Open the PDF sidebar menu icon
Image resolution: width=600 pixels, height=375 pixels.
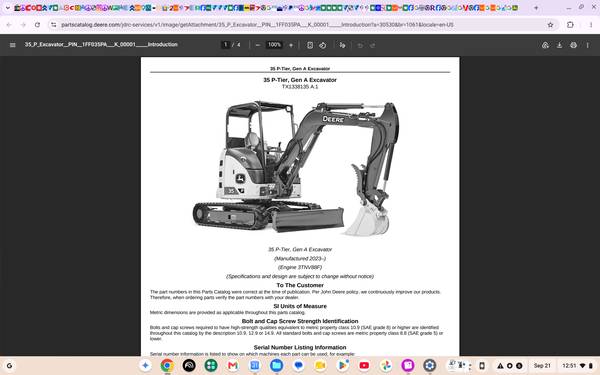13,45
